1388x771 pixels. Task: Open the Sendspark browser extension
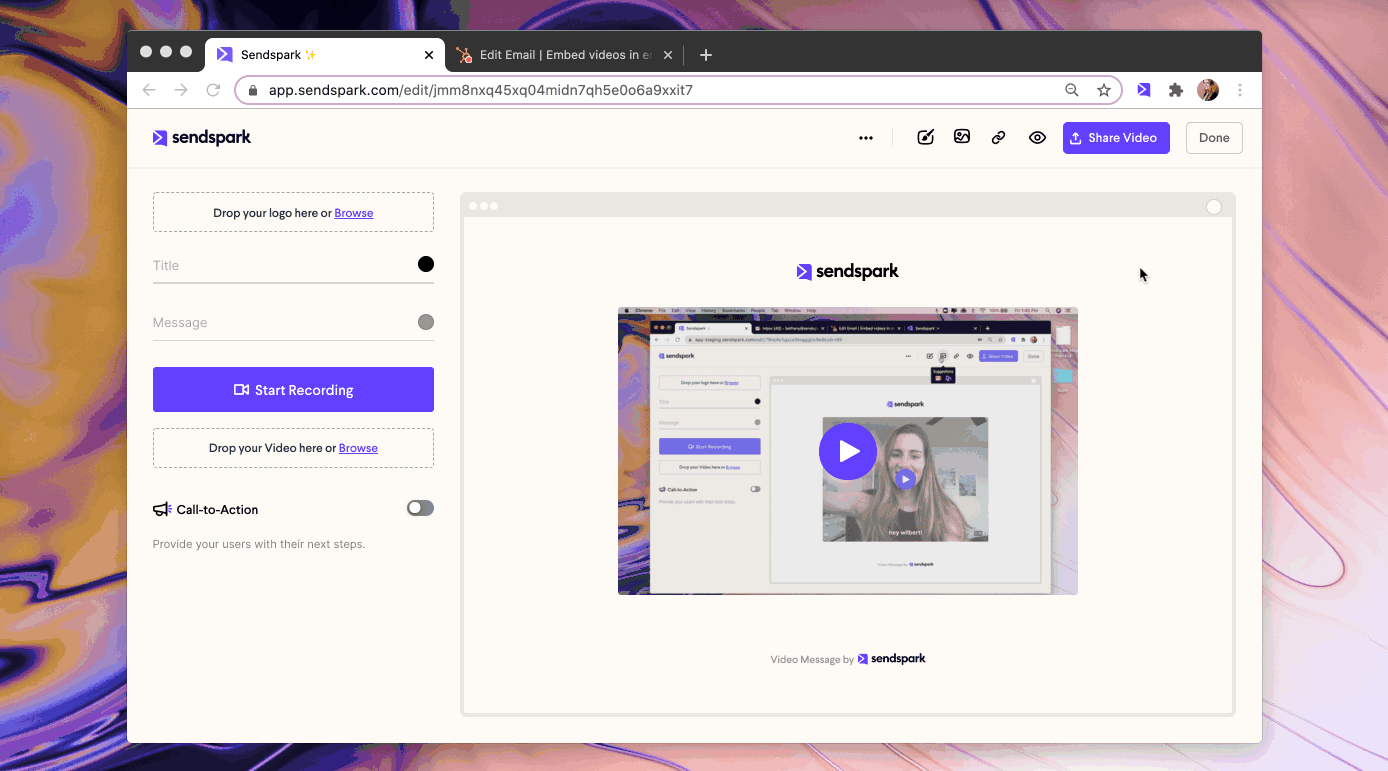point(1144,90)
